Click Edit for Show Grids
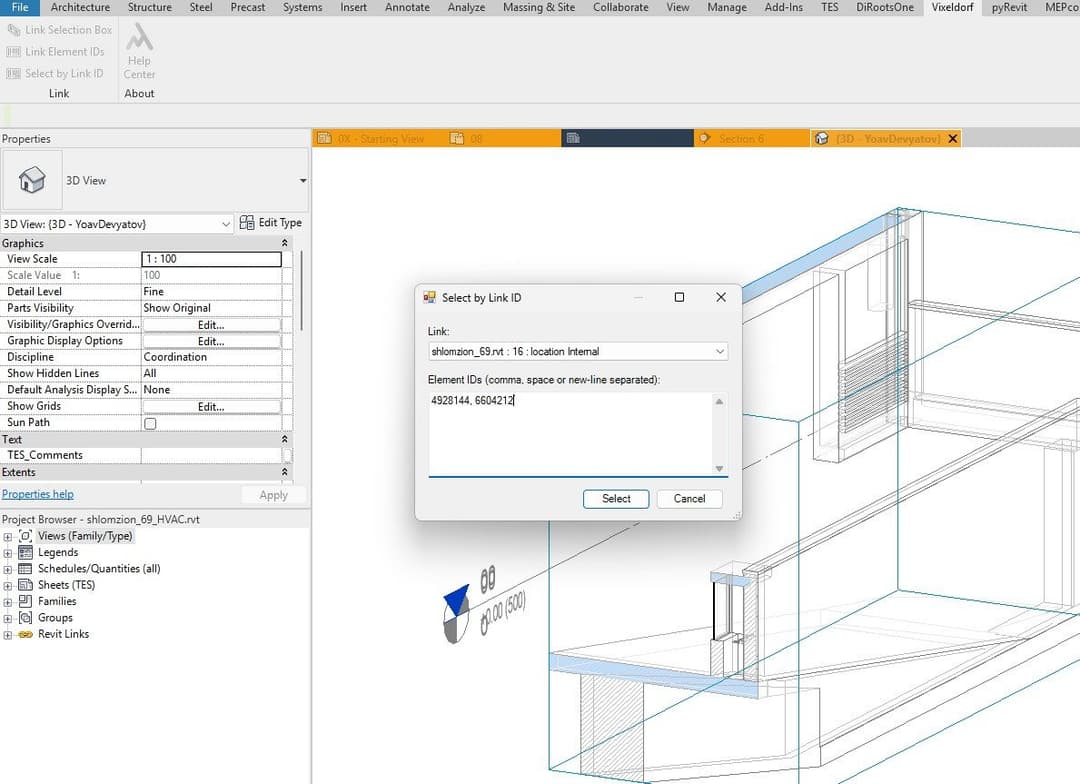This screenshot has height=784, width=1080. pos(211,406)
